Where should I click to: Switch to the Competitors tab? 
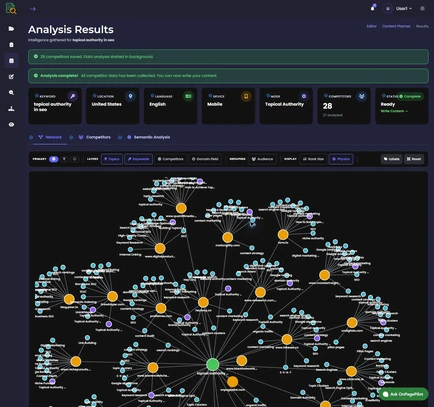coord(95,137)
